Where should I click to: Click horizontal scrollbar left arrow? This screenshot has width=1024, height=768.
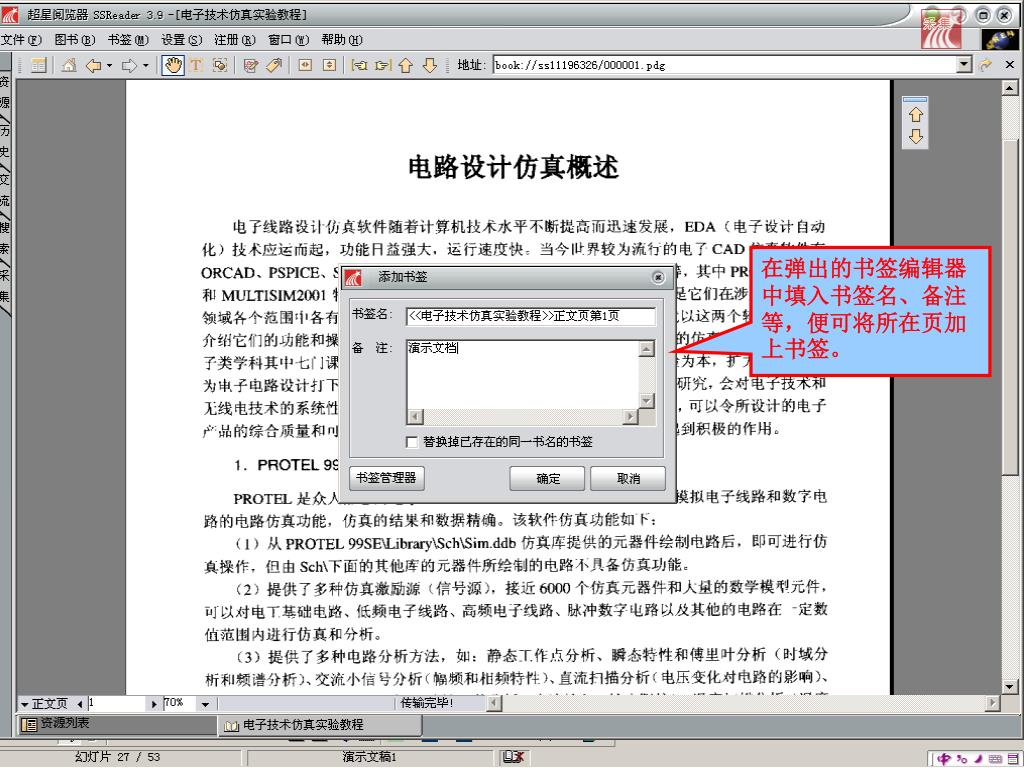pos(494,703)
